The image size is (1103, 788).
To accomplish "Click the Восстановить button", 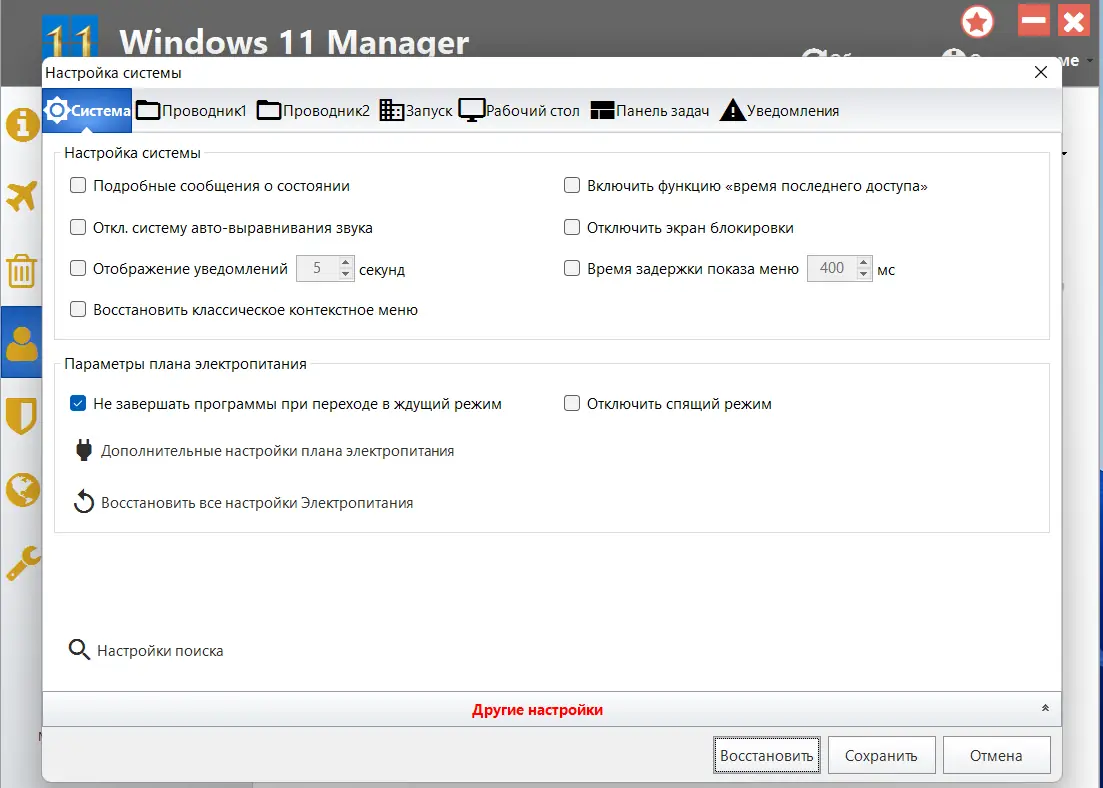I will tap(767, 756).
